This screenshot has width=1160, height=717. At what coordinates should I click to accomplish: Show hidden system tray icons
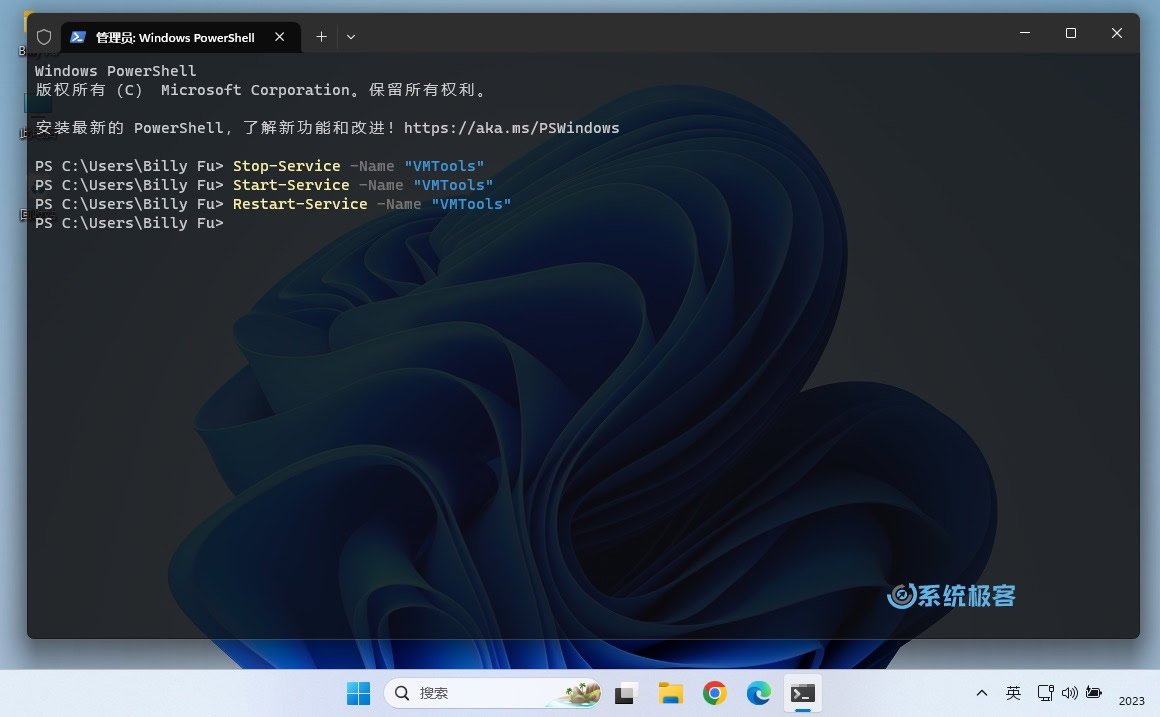pos(982,693)
